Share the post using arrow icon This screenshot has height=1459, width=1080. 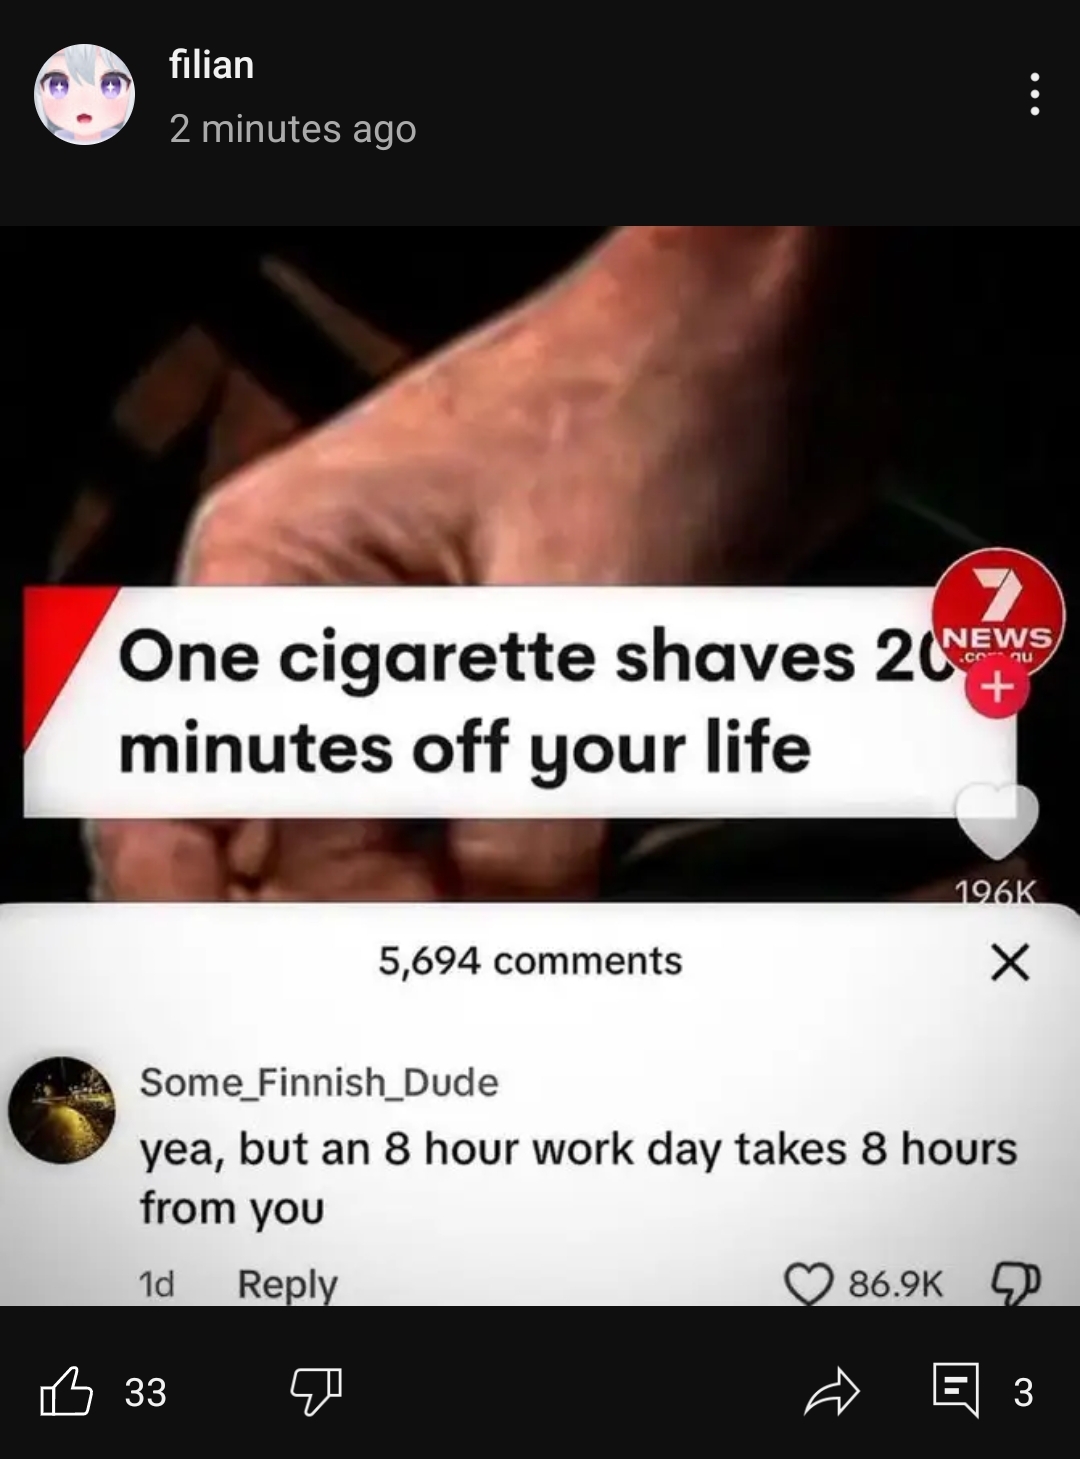tap(832, 1392)
